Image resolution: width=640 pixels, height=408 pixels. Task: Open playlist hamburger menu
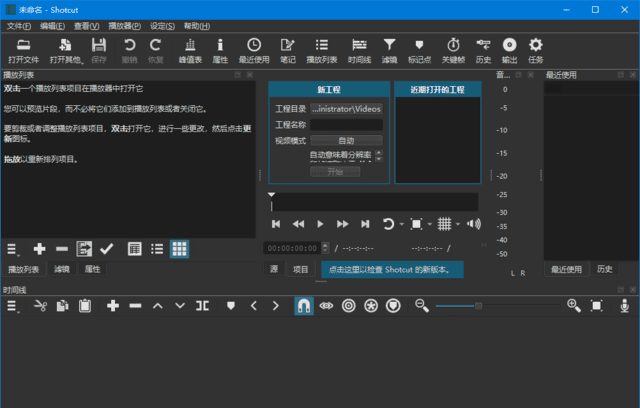click(x=12, y=249)
